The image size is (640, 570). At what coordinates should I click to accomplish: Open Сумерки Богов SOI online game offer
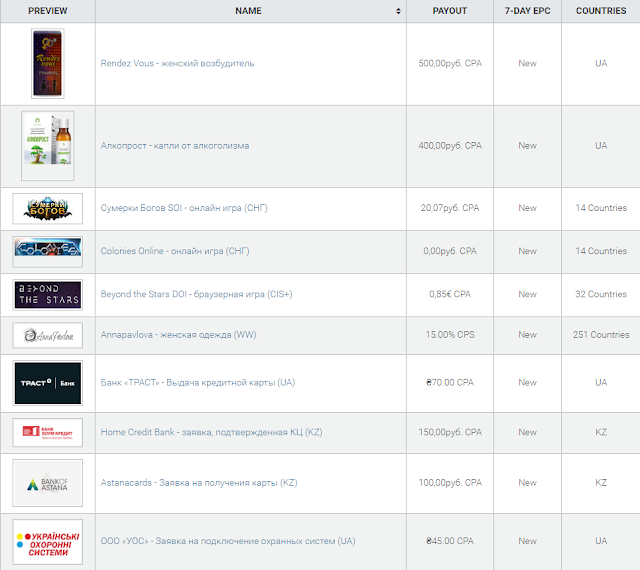[x=184, y=208]
